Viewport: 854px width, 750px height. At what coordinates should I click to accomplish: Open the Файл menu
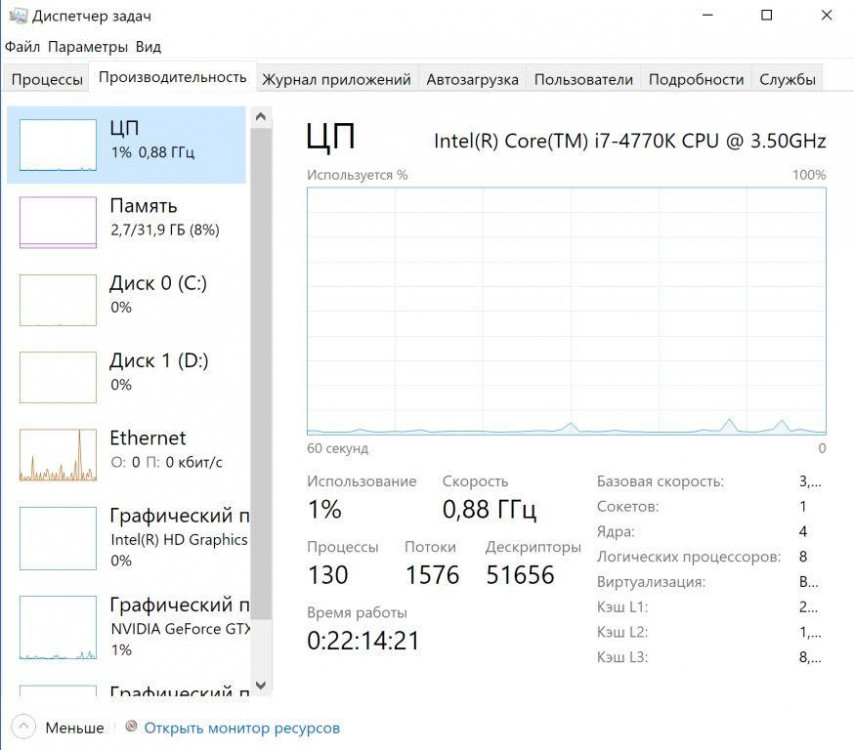click(22, 47)
